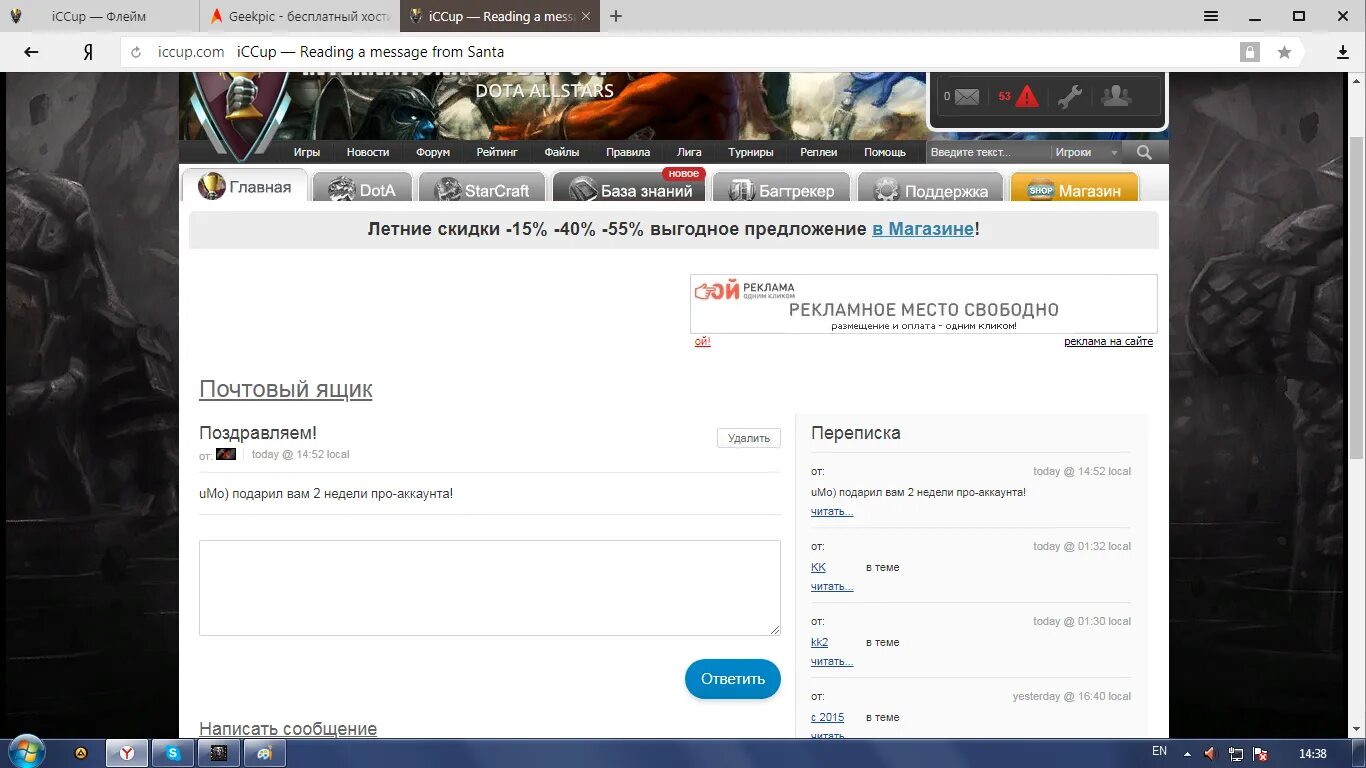Open Форум in top menu
The height and width of the screenshot is (768, 1366).
tap(433, 152)
